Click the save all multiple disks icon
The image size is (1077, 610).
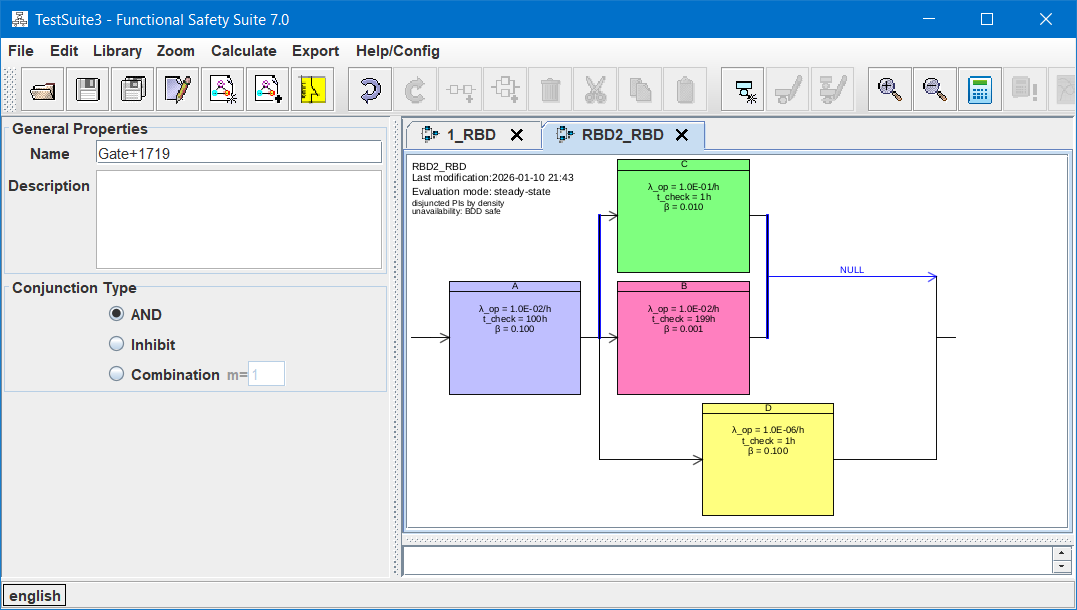click(x=133, y=90)
